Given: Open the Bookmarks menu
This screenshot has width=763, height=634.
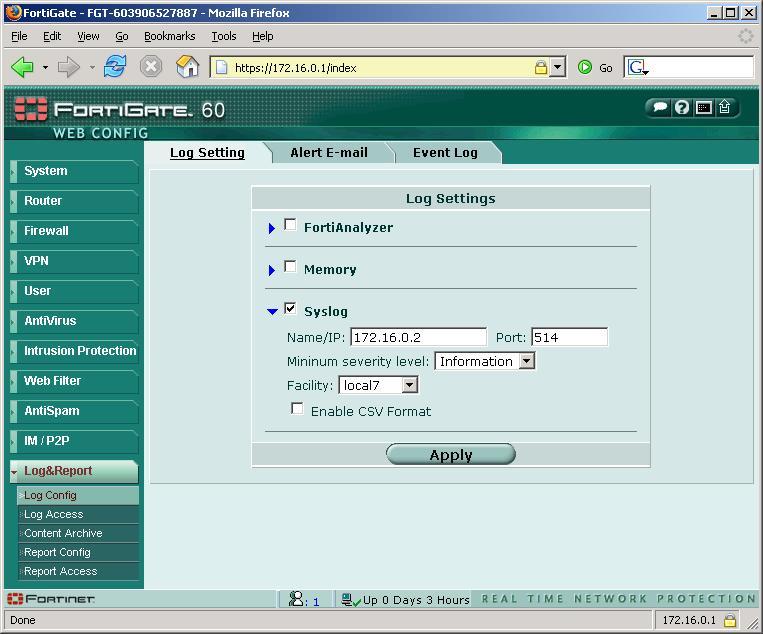Looking at the screenshot, I should coord(169,36).
